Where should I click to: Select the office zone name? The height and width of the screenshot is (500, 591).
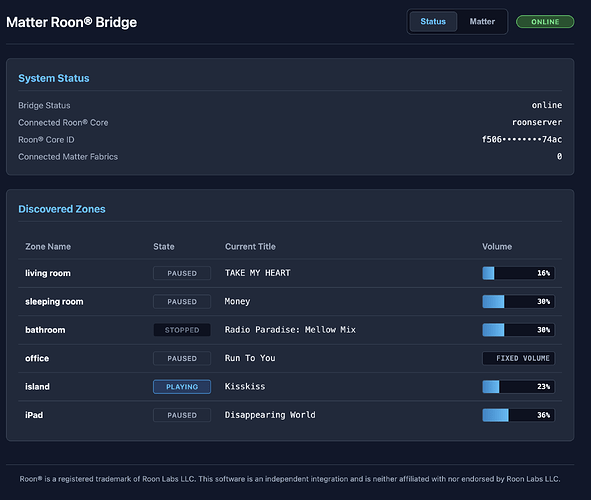(x=37, y=358)
